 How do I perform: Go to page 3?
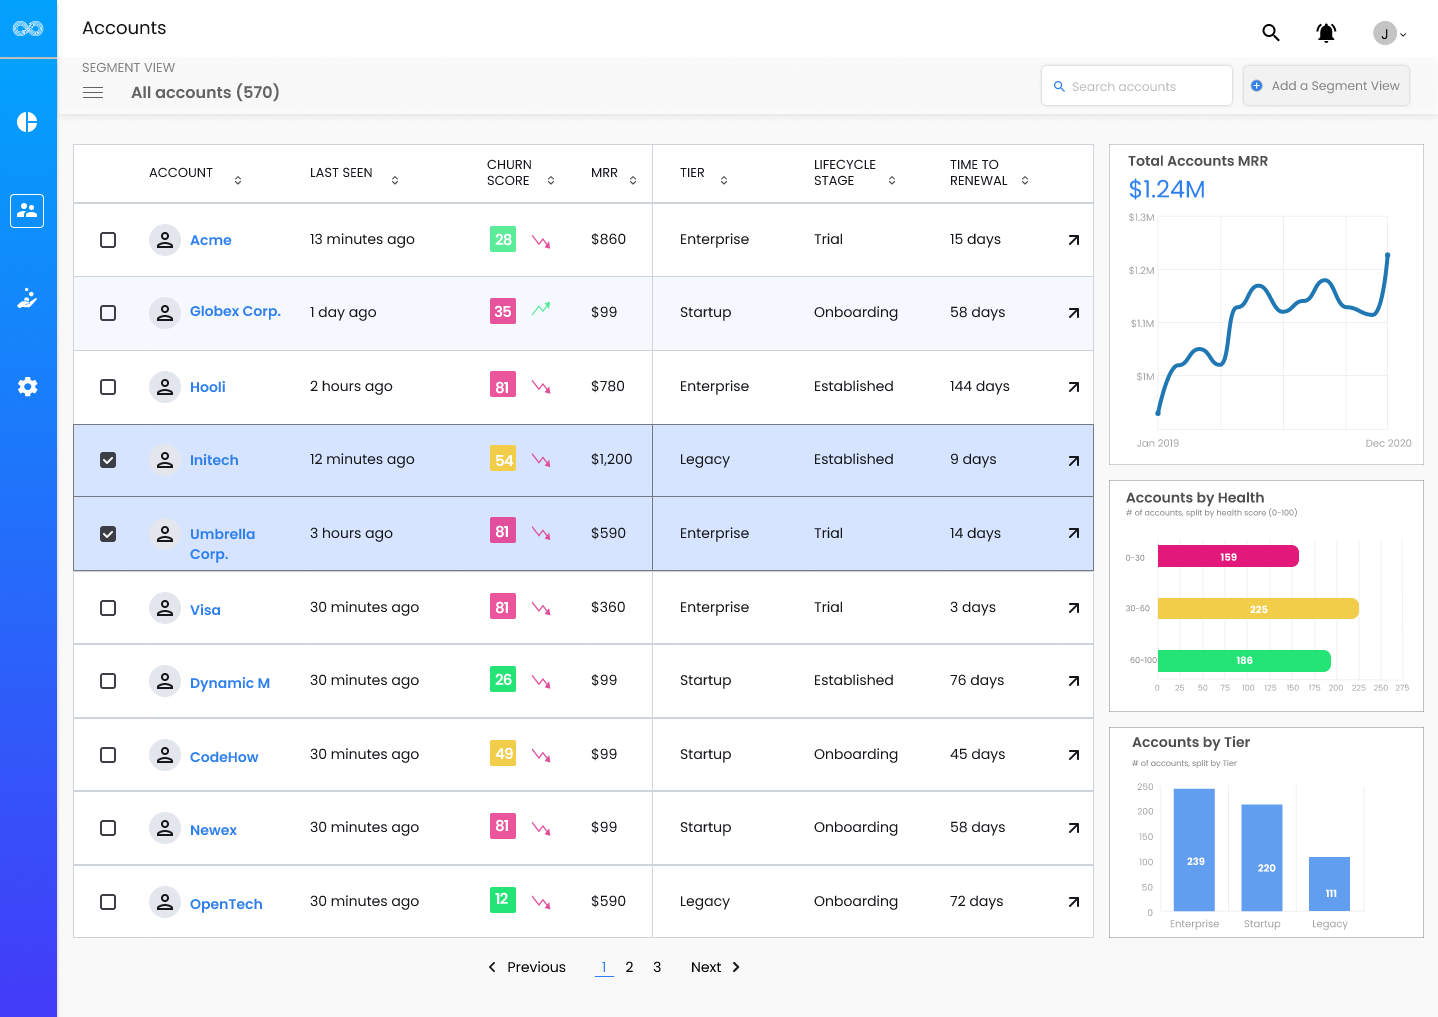click(x=657, y=967)
